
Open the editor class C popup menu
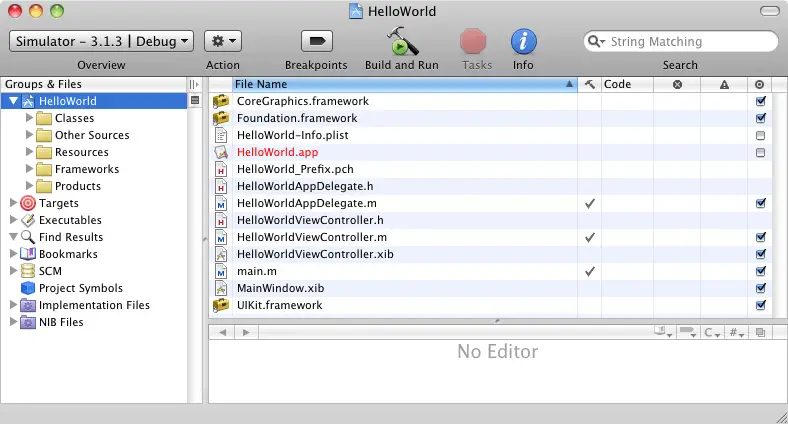[712, 332]
